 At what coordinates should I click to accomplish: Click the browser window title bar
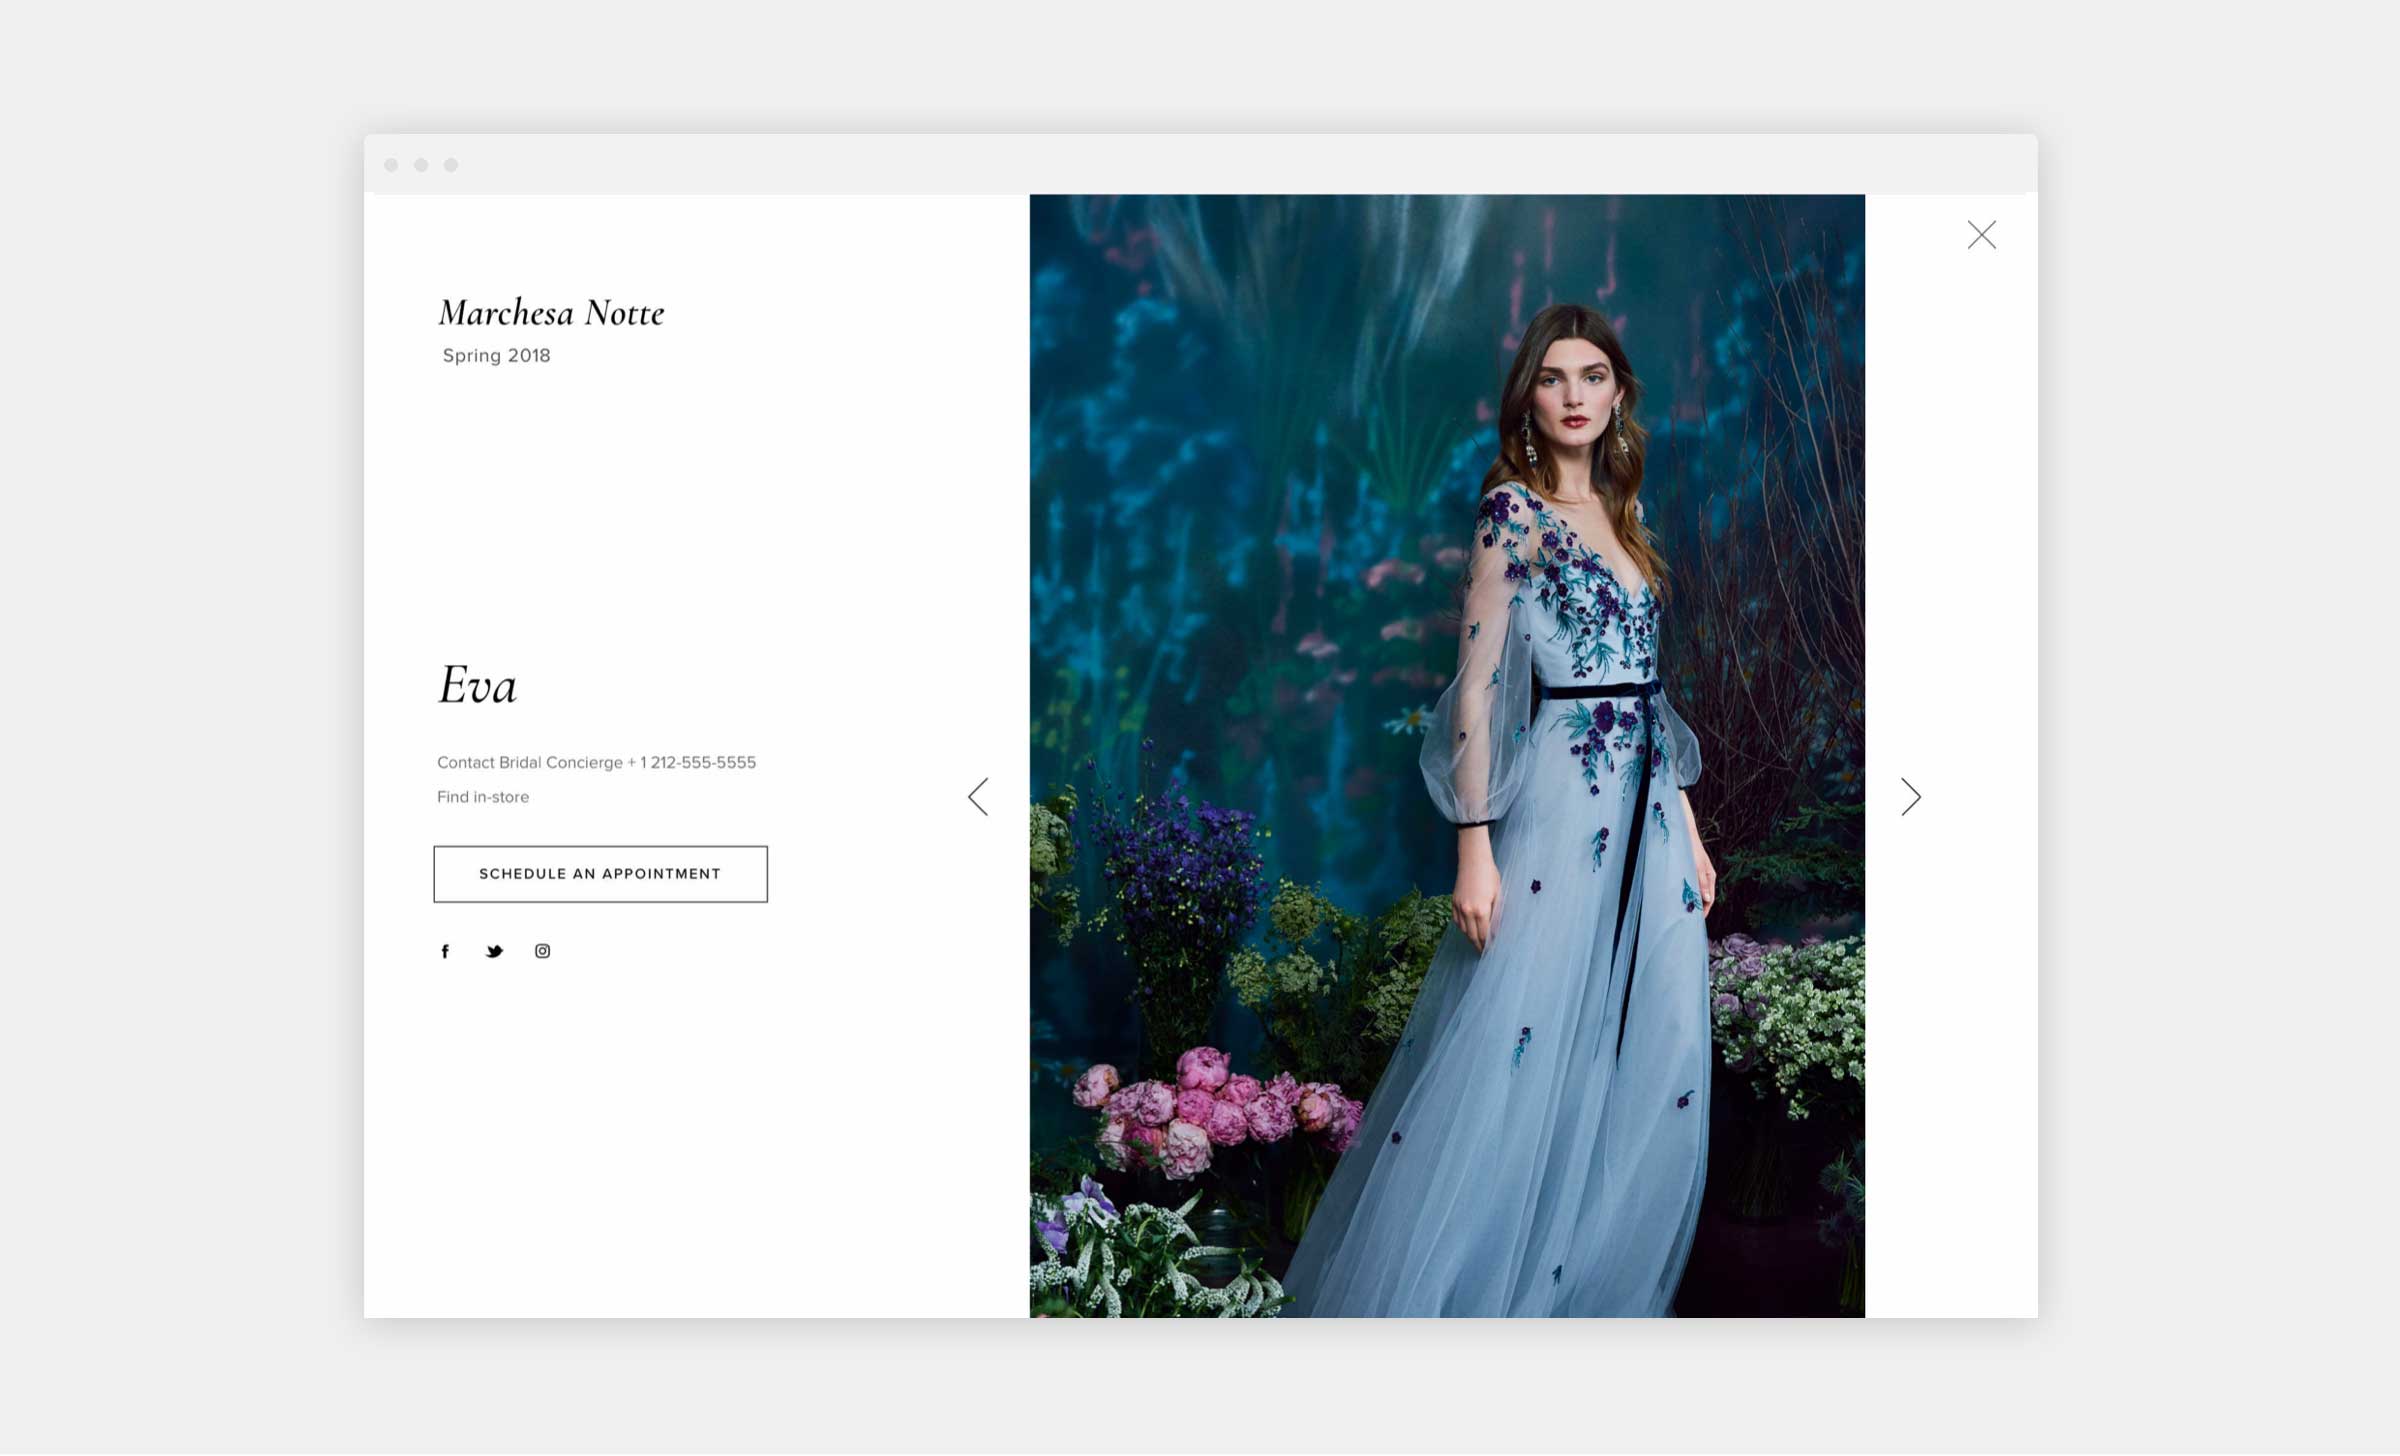[1200, 165]
